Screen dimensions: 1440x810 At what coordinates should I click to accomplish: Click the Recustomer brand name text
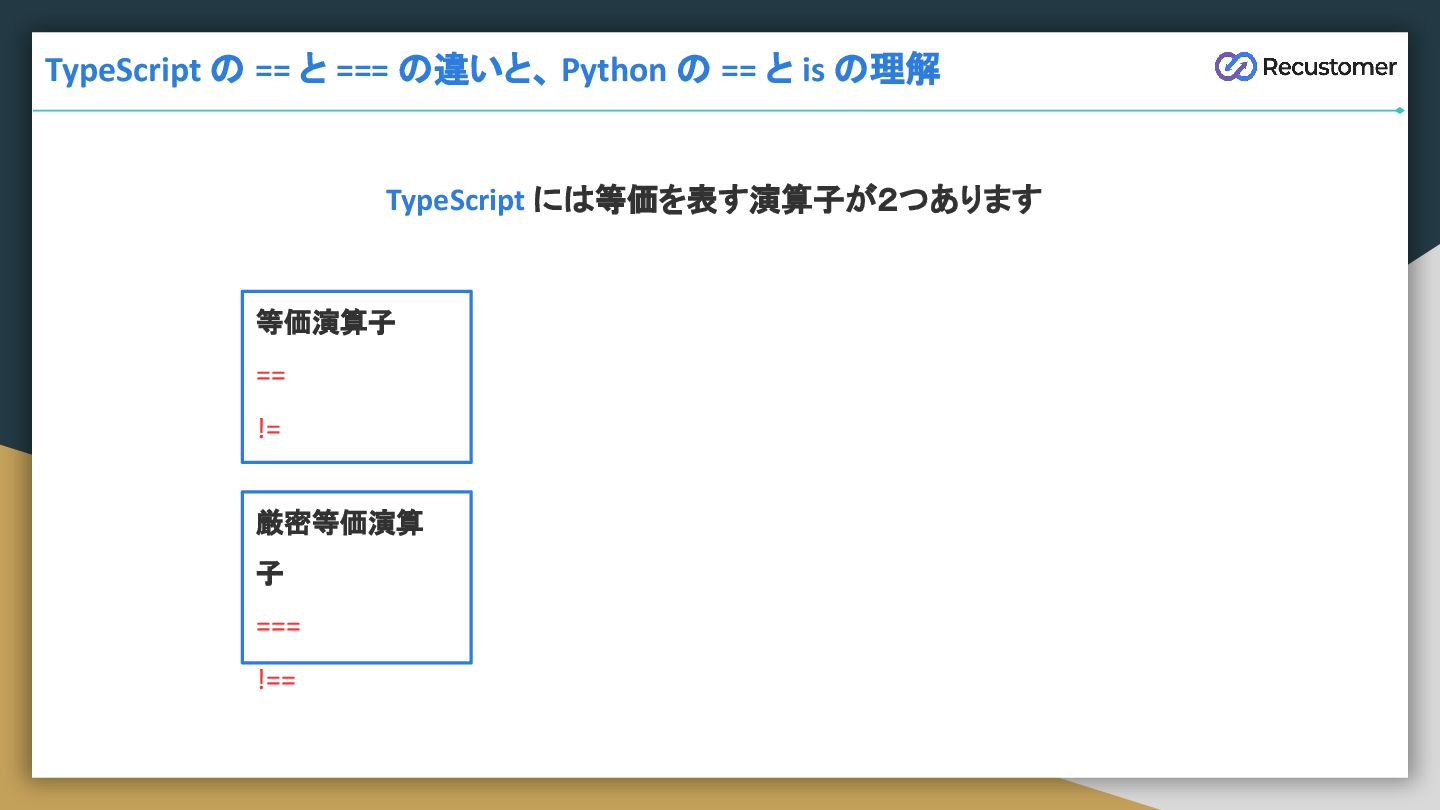pos(1329,67)
